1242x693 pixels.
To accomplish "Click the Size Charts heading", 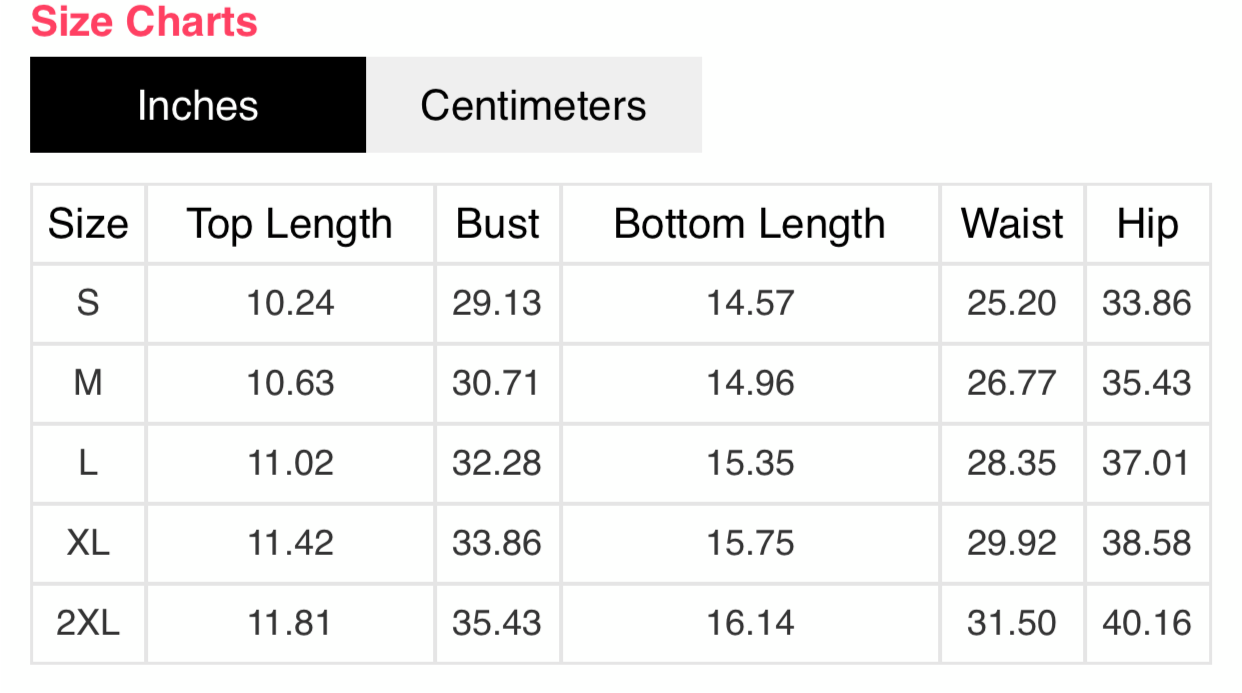I will coord(144,21).
